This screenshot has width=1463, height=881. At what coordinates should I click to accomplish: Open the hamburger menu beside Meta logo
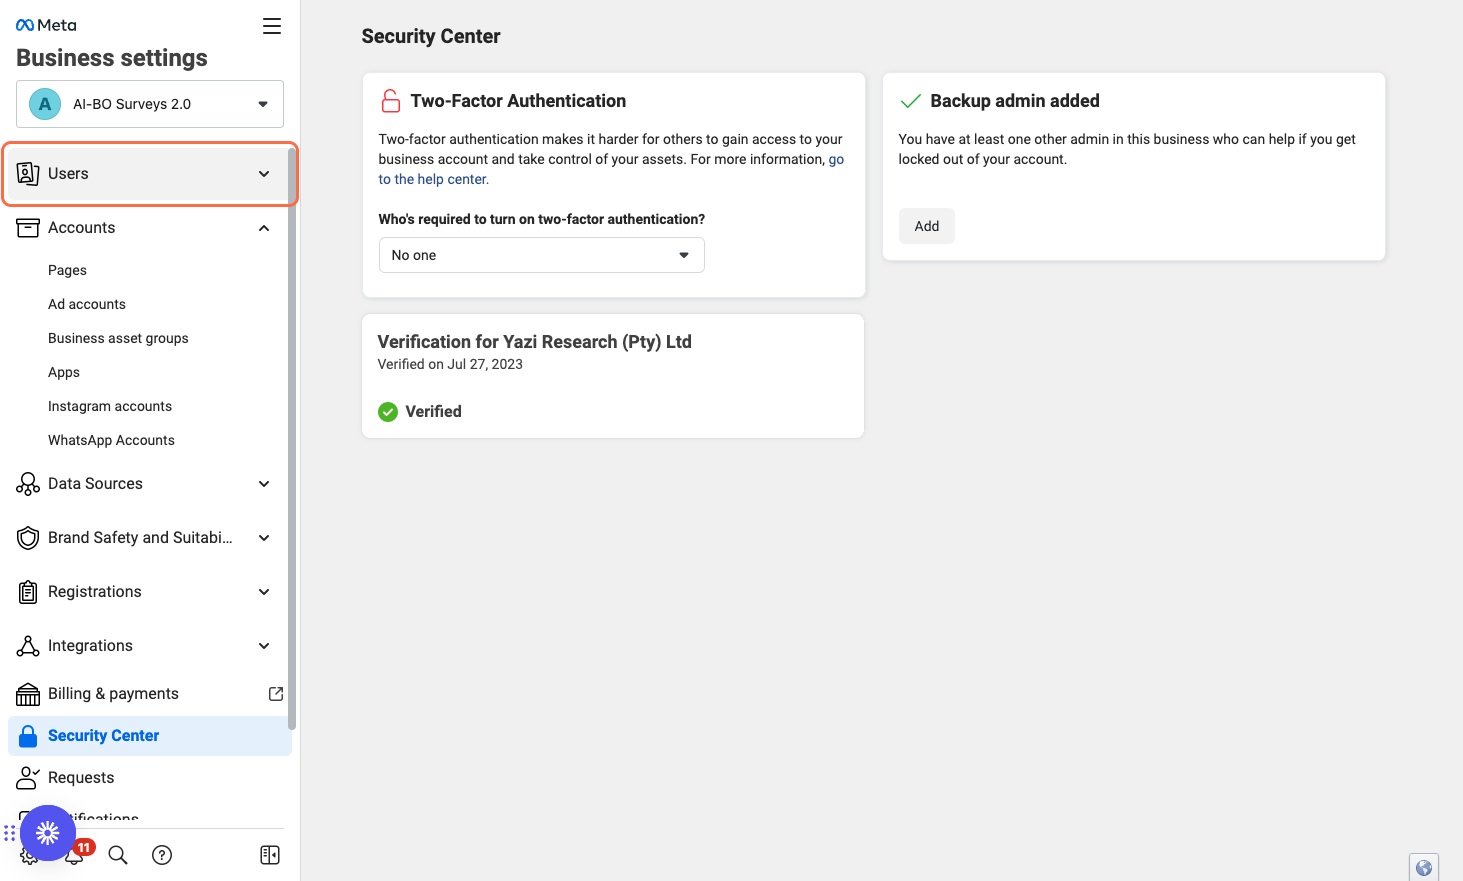click(272, 26)
